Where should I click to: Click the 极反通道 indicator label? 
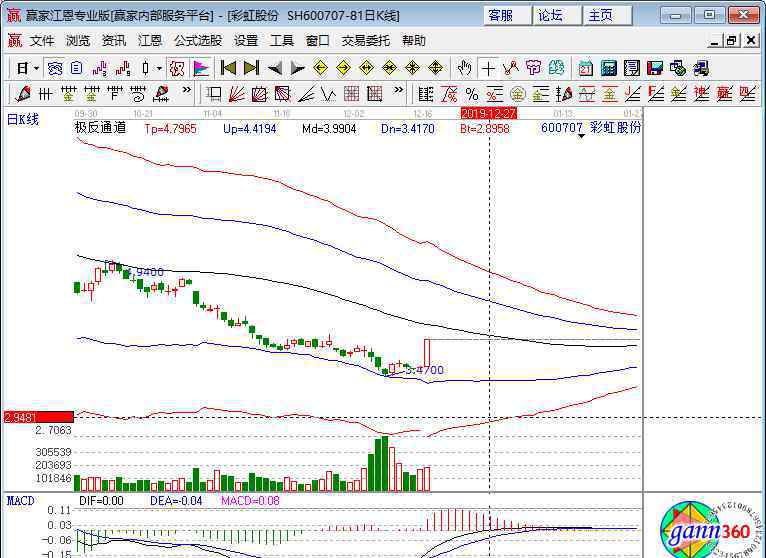(x=100, y=128)
